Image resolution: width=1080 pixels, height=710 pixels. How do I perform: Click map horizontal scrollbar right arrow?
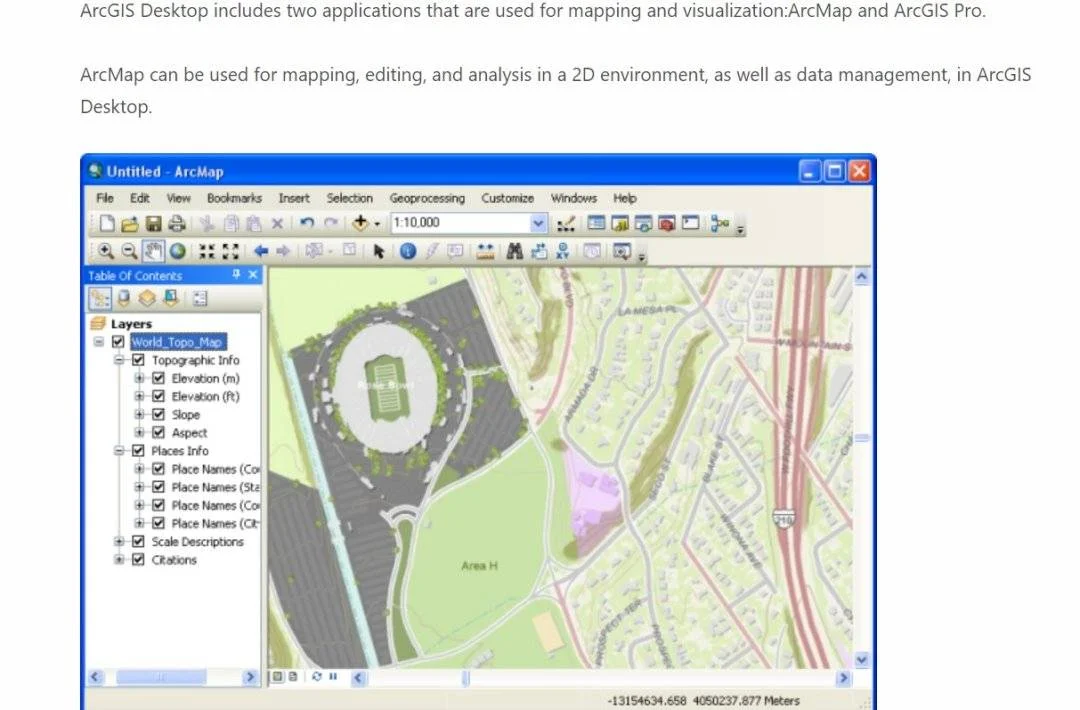click(x=843, y=678)
